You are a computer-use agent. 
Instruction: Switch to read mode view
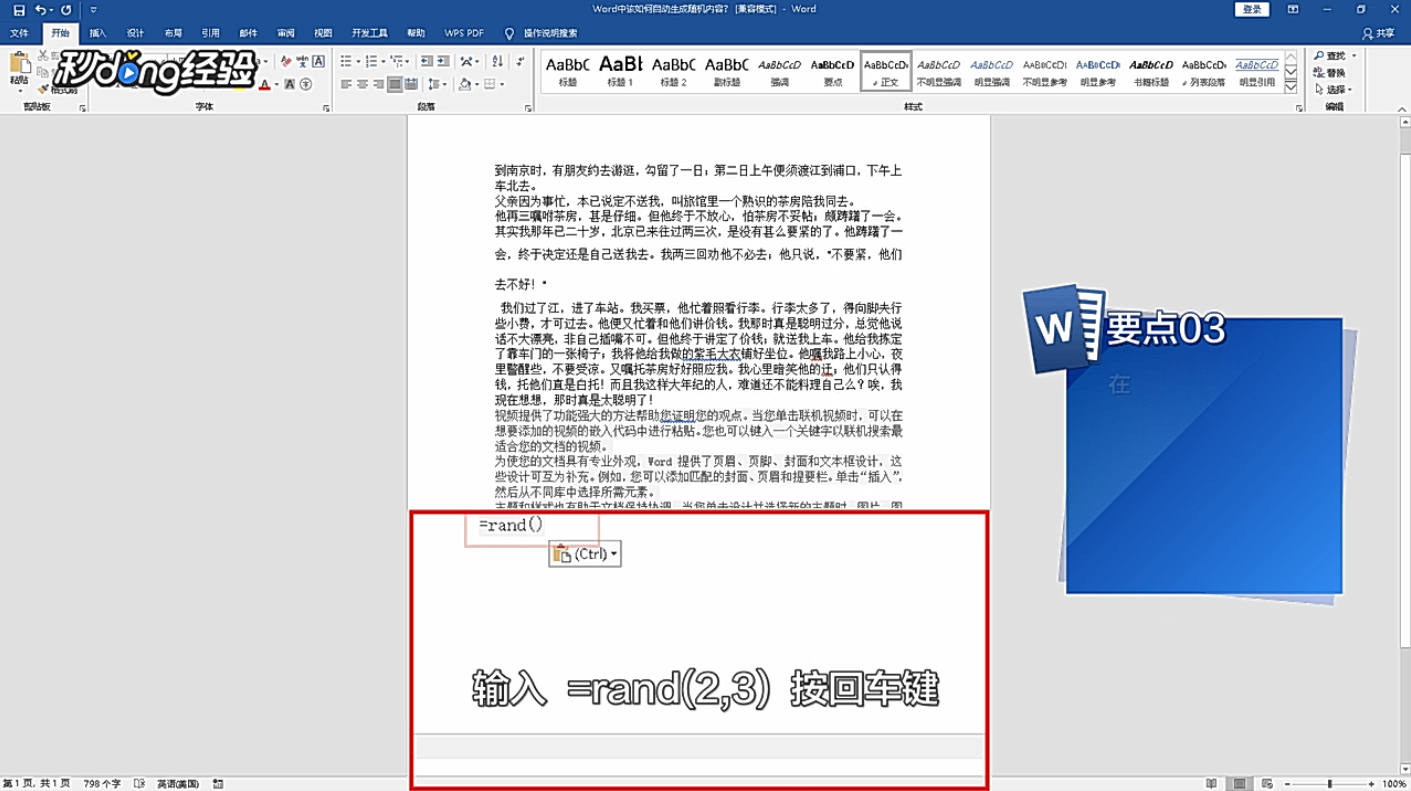coord(1212,783)
